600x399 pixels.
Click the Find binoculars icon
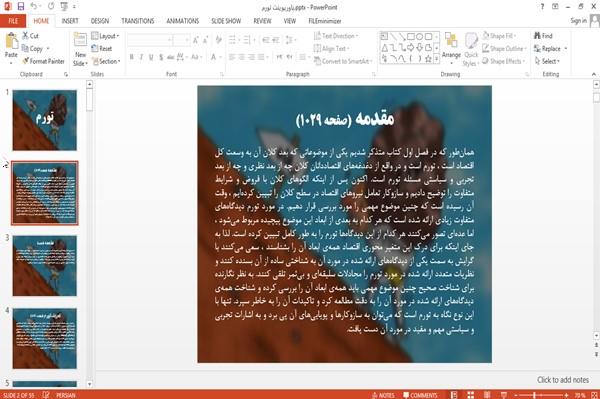[x=537, y=36]
